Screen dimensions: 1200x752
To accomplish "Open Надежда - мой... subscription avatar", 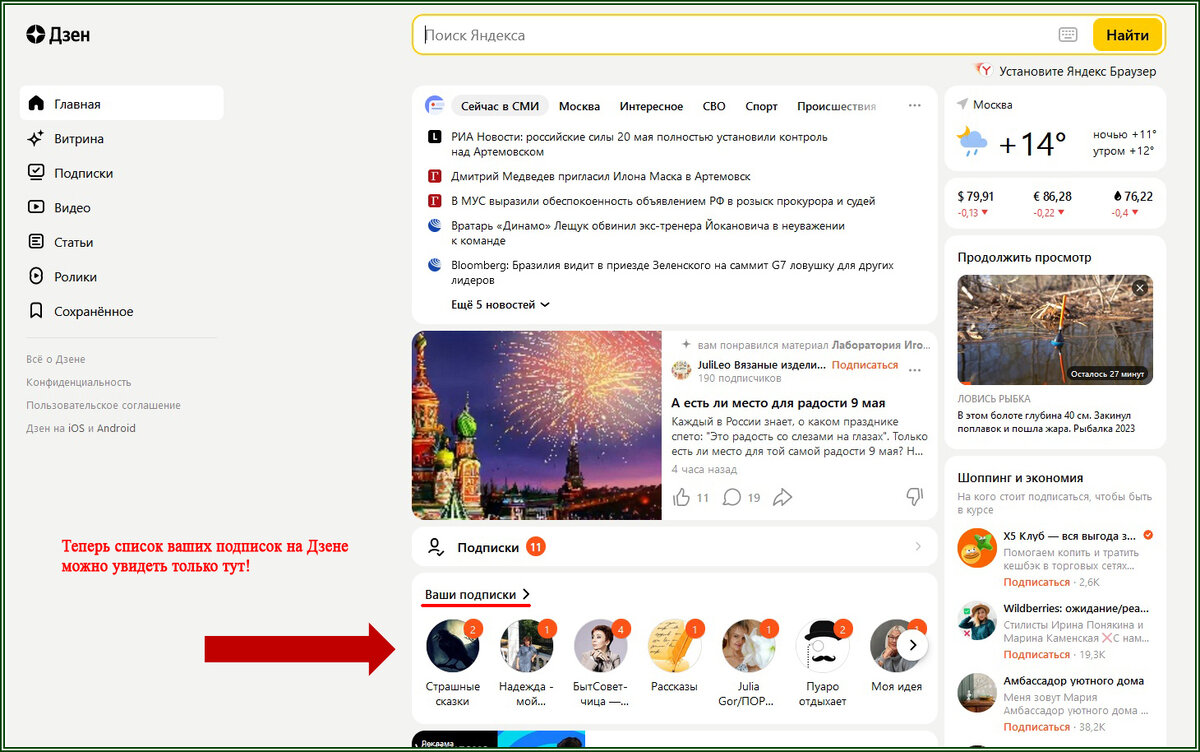I will point(526,645).
